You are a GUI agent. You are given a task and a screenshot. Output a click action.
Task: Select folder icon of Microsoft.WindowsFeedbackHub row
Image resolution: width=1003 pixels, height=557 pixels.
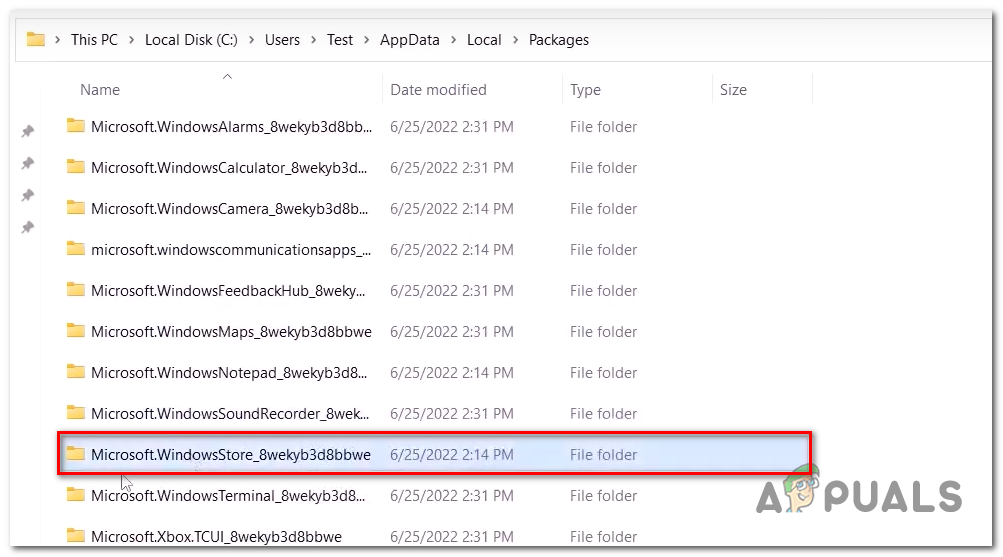pos(75,290)
